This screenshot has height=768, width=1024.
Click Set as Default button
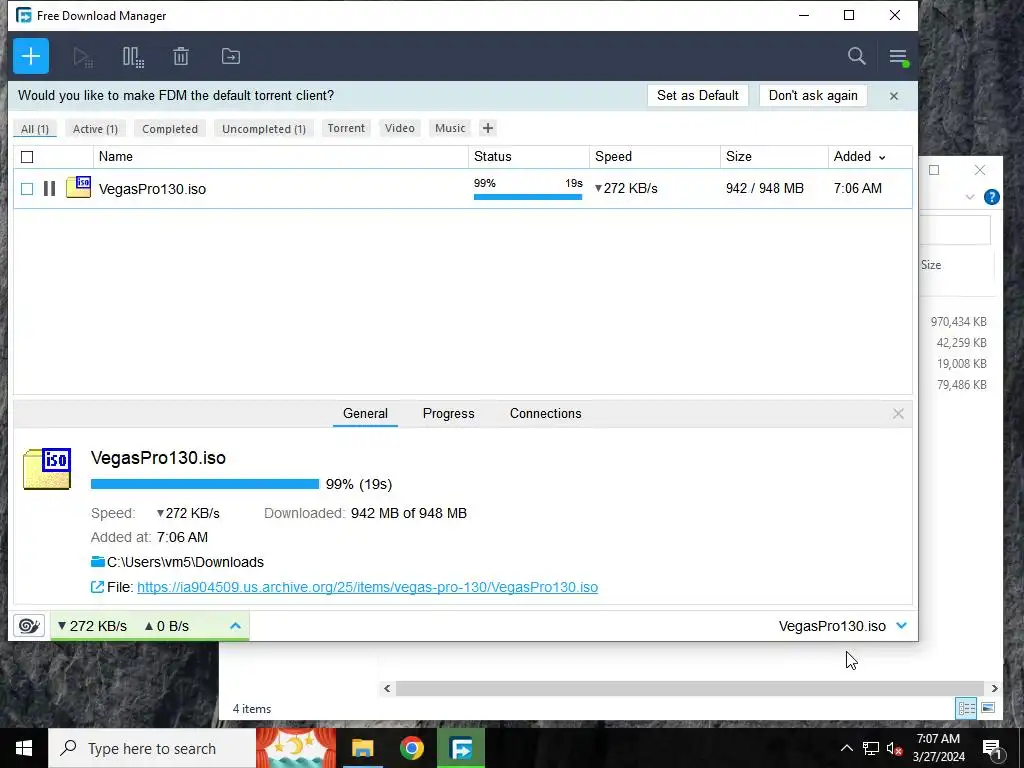[697, 95]
